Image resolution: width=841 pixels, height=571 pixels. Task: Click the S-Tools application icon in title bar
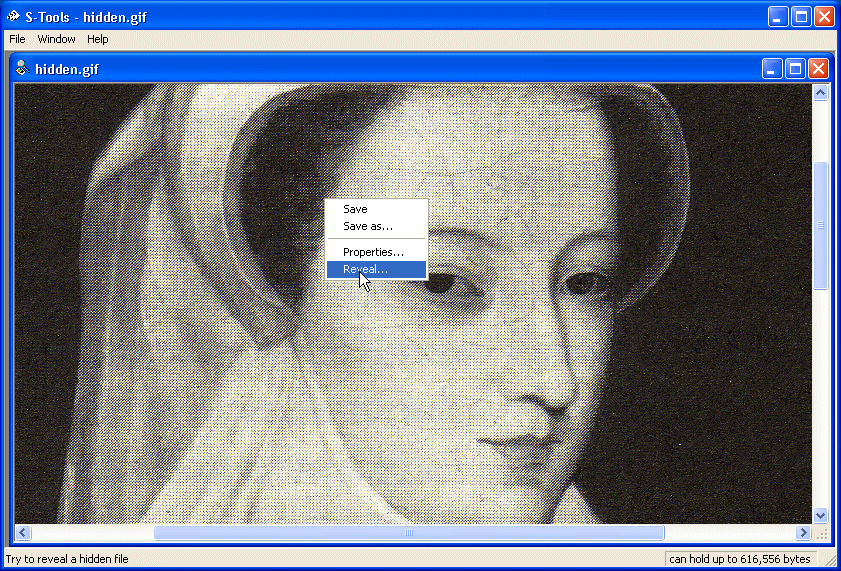coord(13,17)
